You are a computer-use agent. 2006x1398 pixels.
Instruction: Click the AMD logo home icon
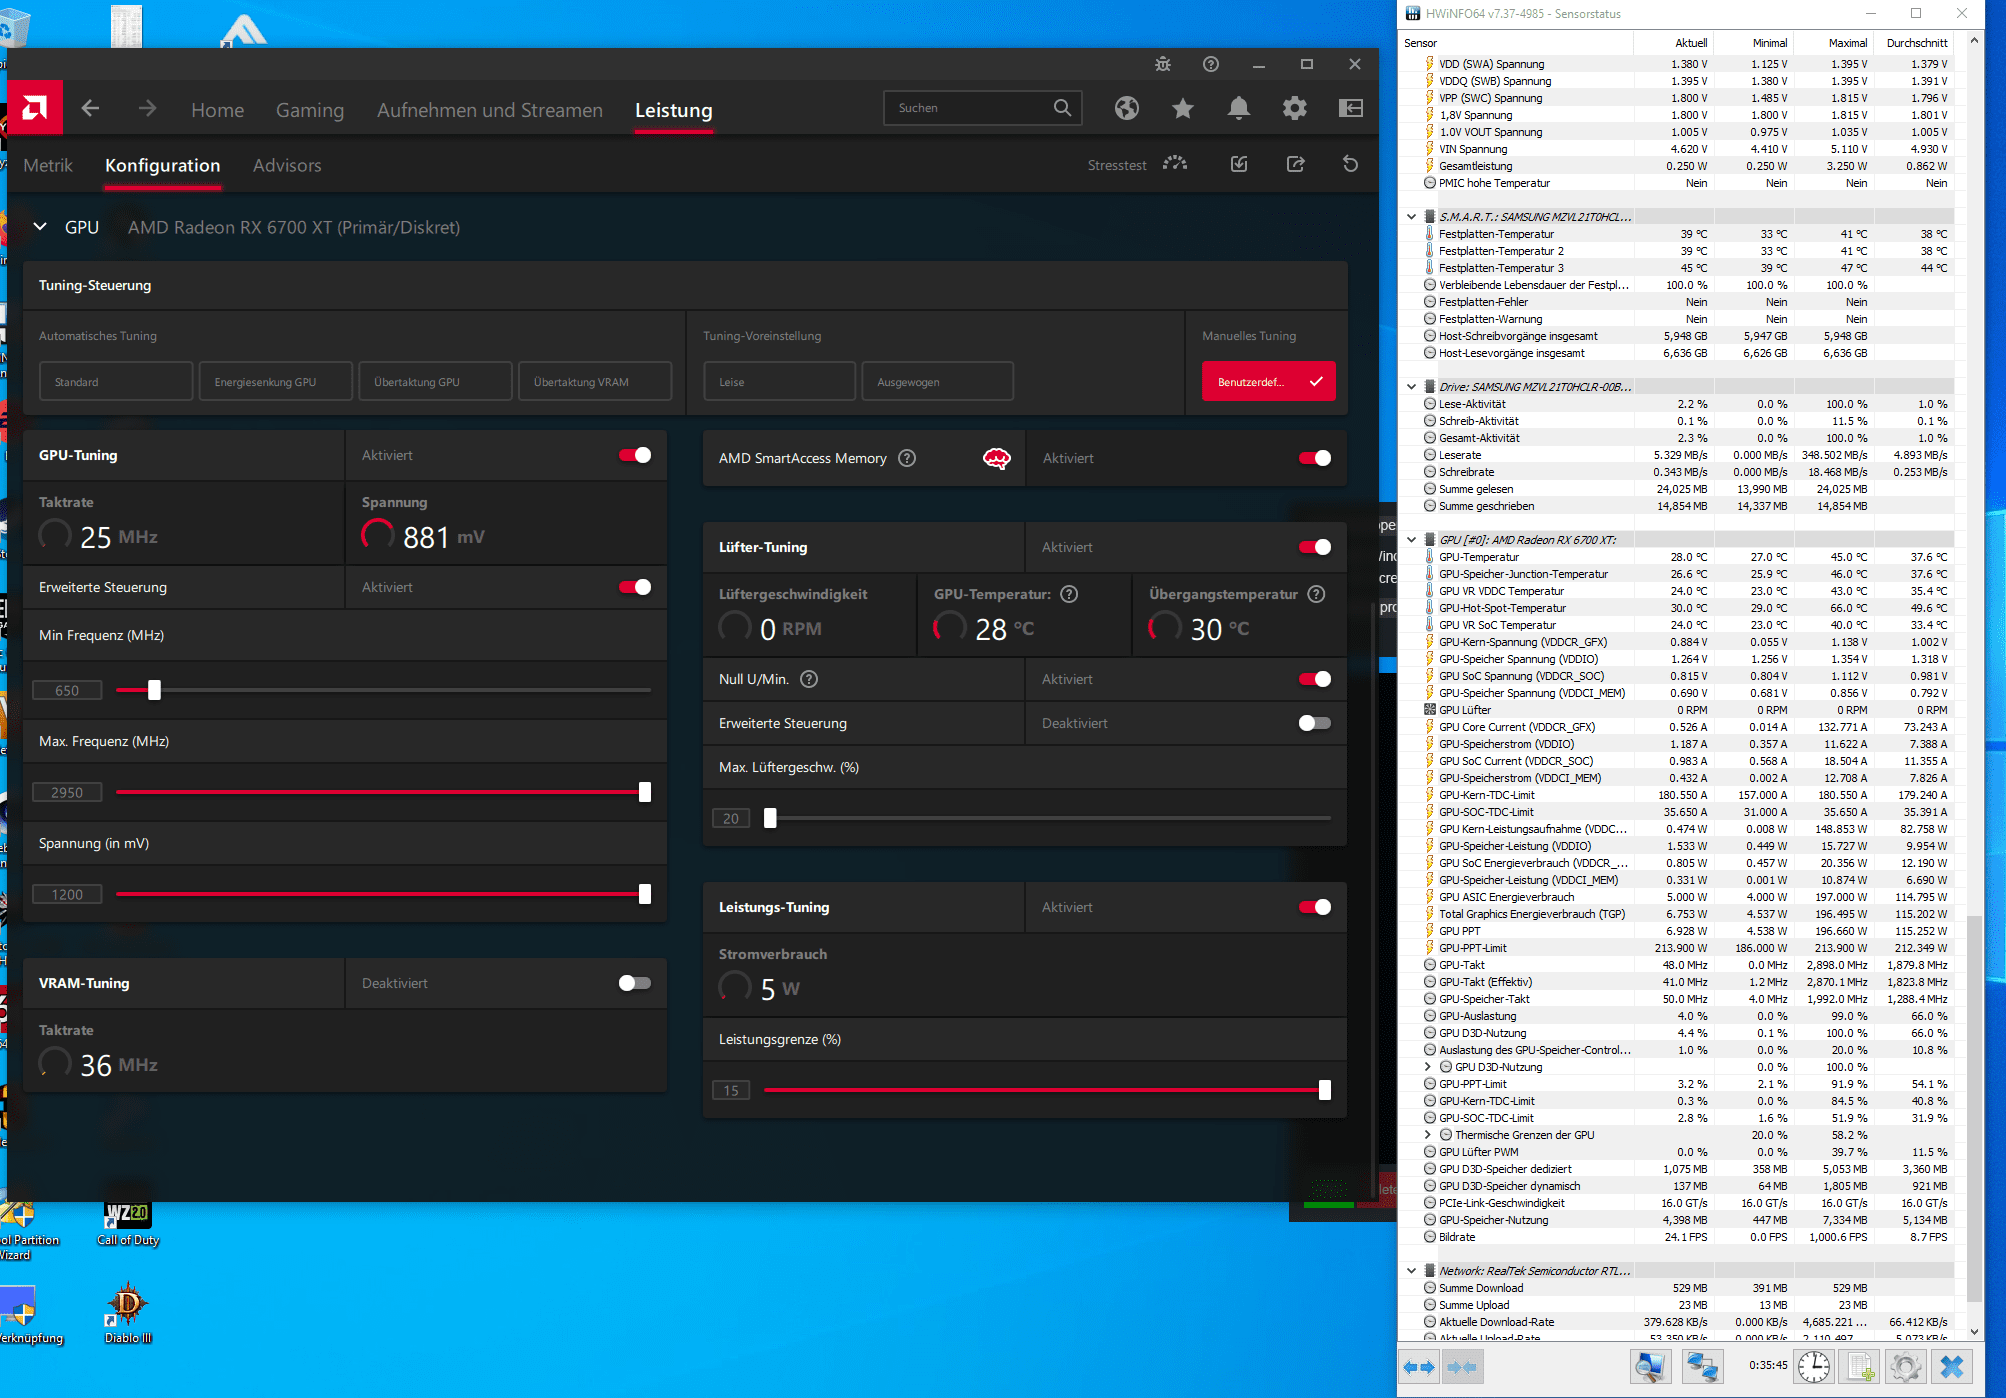pos(35,108)
